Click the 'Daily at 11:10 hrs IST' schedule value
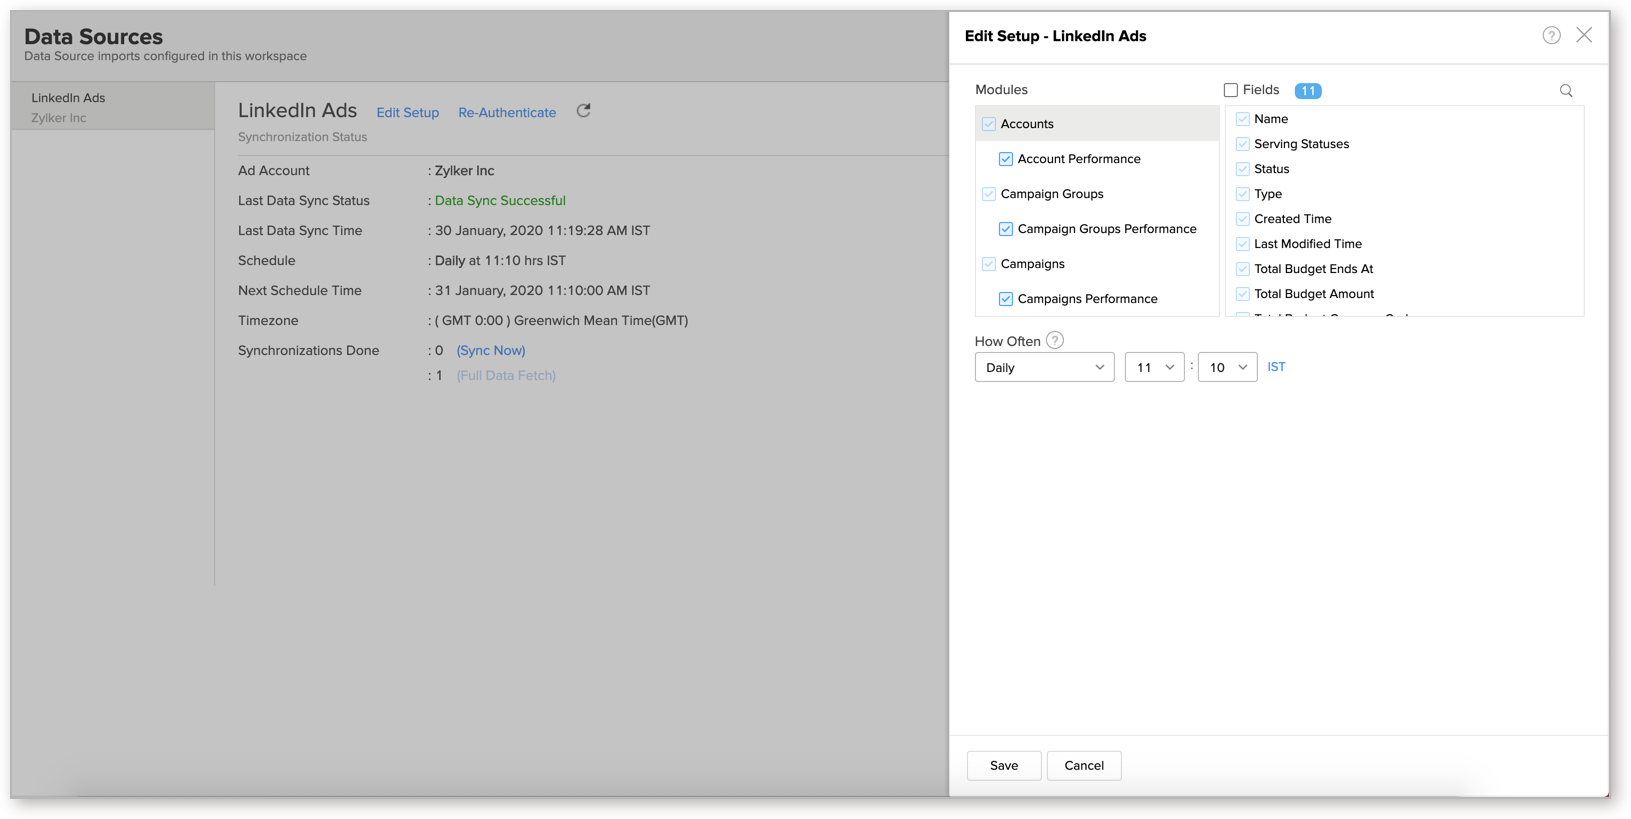1631x819 pixels. point(500,261)
